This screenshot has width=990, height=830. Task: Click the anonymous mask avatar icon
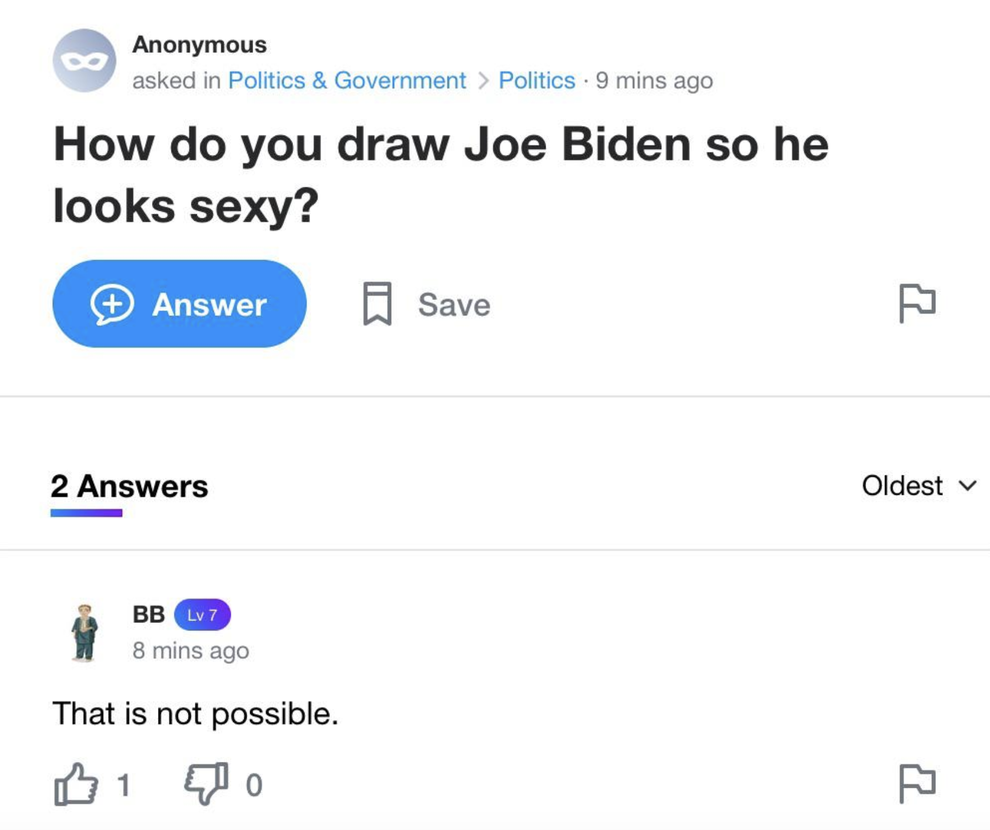click(x=85, y=61)
